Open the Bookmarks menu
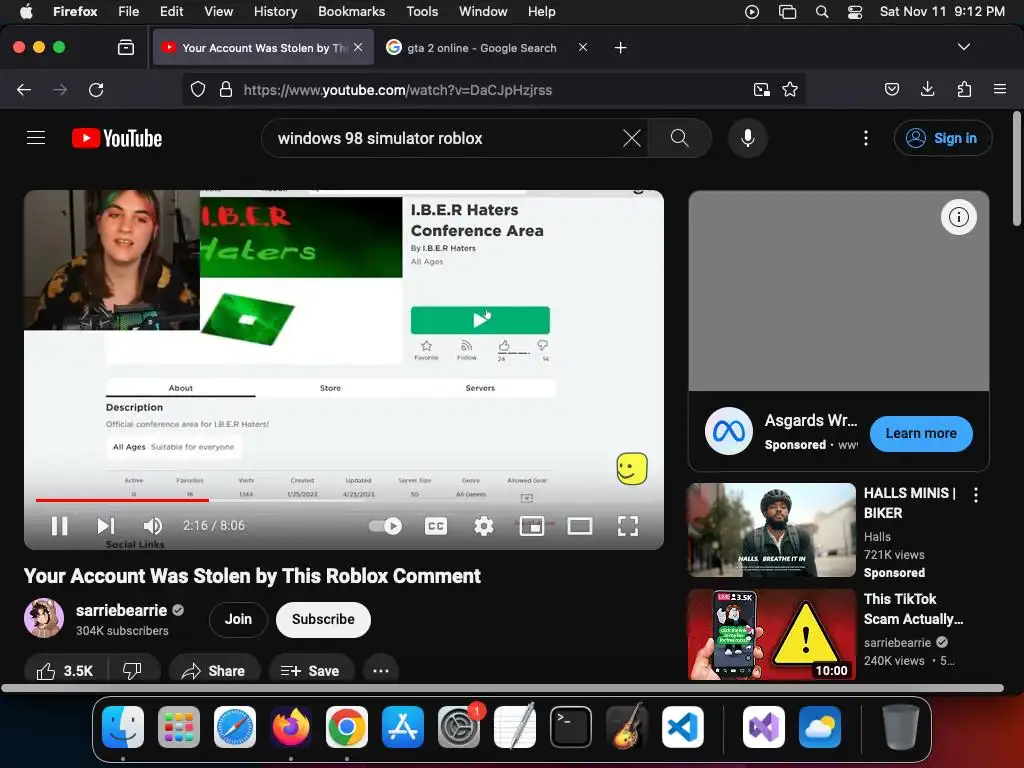The image size is (1024, 768). pyautogui.click(x=351, y=11)
